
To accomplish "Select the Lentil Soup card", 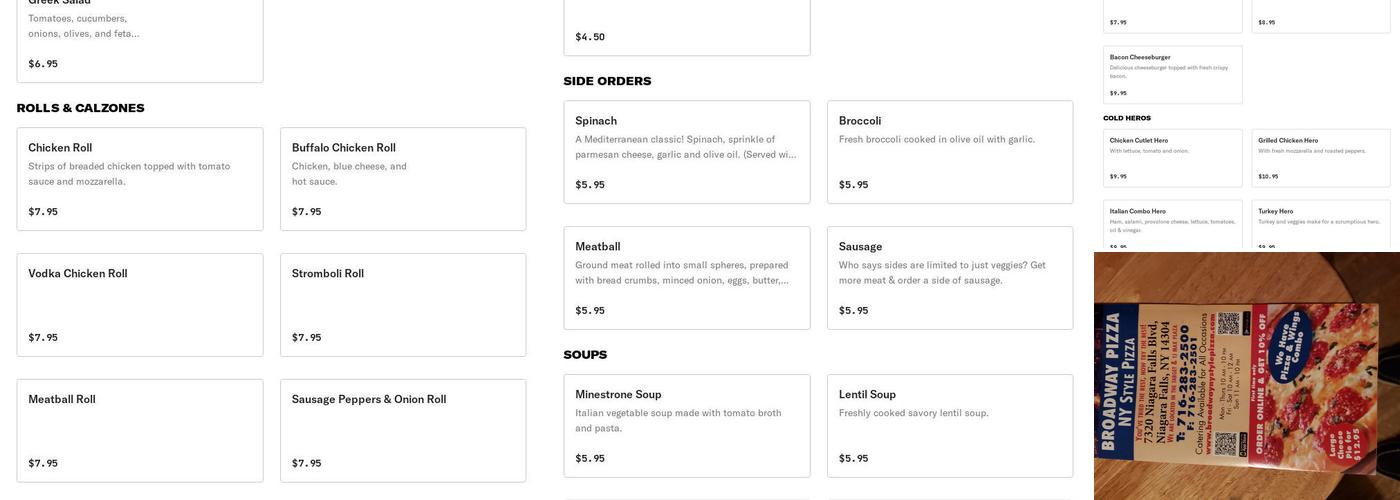I will (950, 426).
